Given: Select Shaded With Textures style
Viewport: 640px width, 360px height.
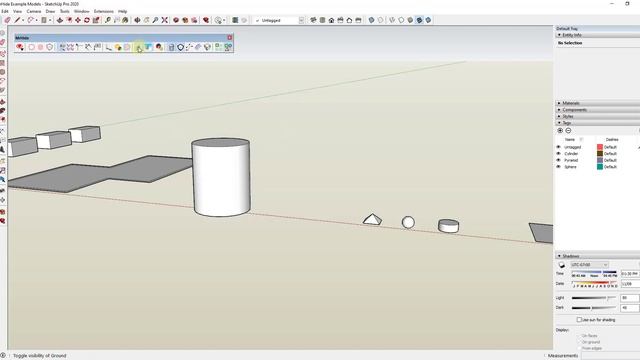Looking at the screenshot, I should (419, 20).
